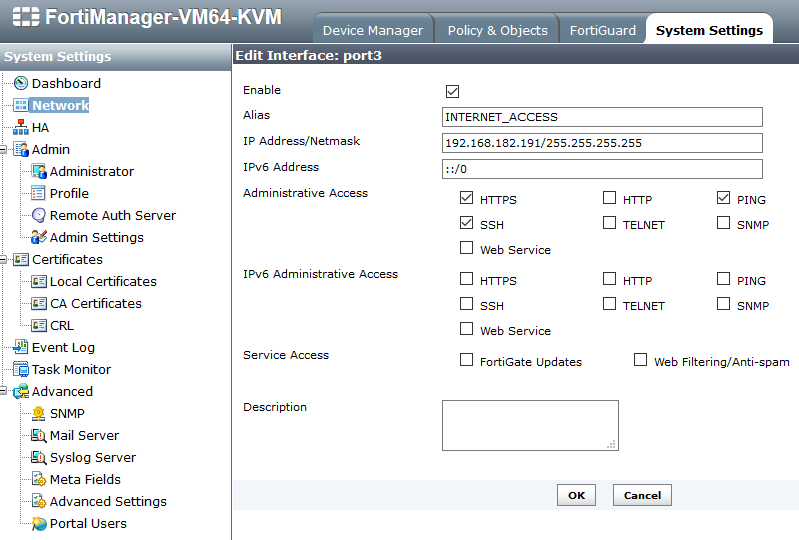This screenshot has width=799, height=540.
Task: Enable SNMP under IPv6 Administrative Access
Action: (724, 304)
